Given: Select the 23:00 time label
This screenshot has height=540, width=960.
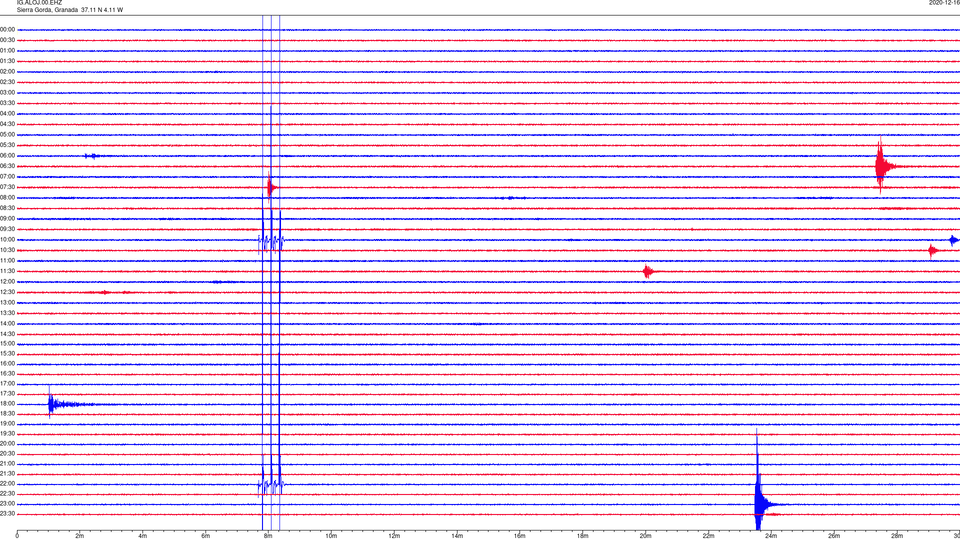Looking at the screenshot, I should 7,504.
